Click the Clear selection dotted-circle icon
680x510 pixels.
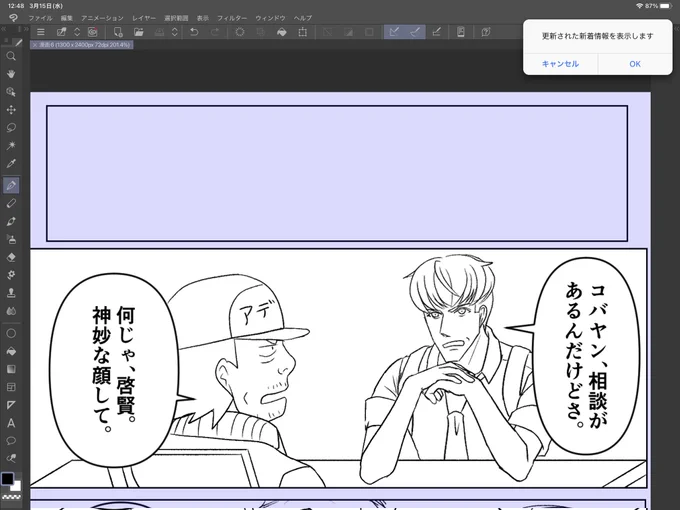(x=240, y=32)
